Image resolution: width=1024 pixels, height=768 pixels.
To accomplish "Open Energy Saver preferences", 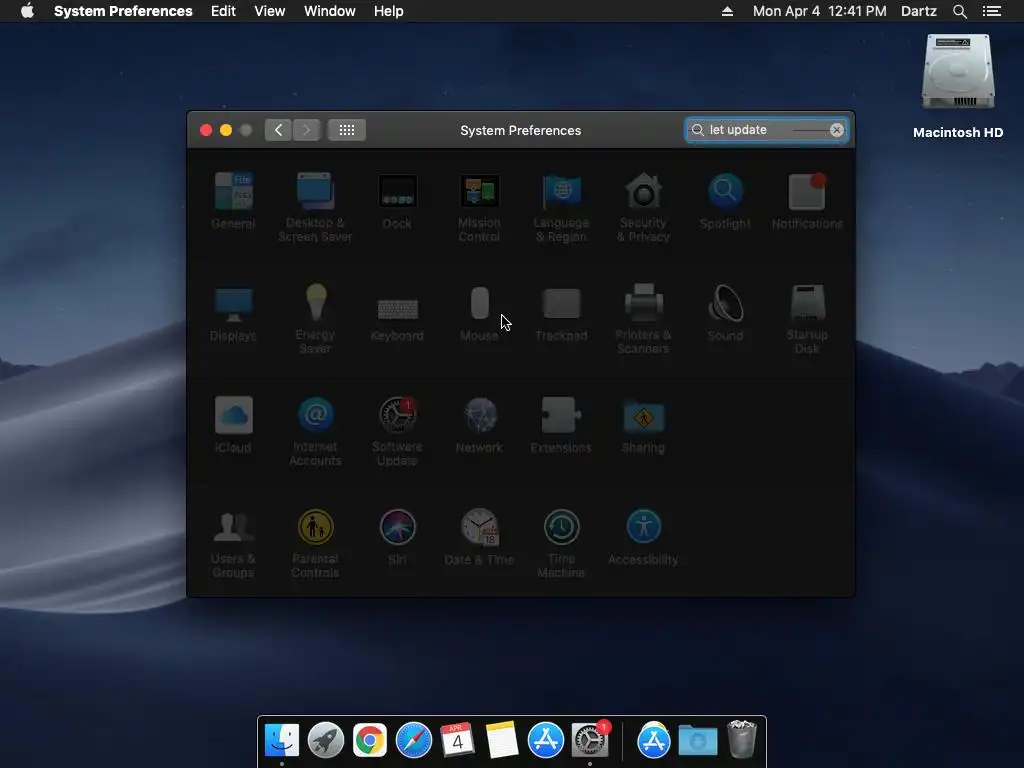I will (x=315, y=319).
